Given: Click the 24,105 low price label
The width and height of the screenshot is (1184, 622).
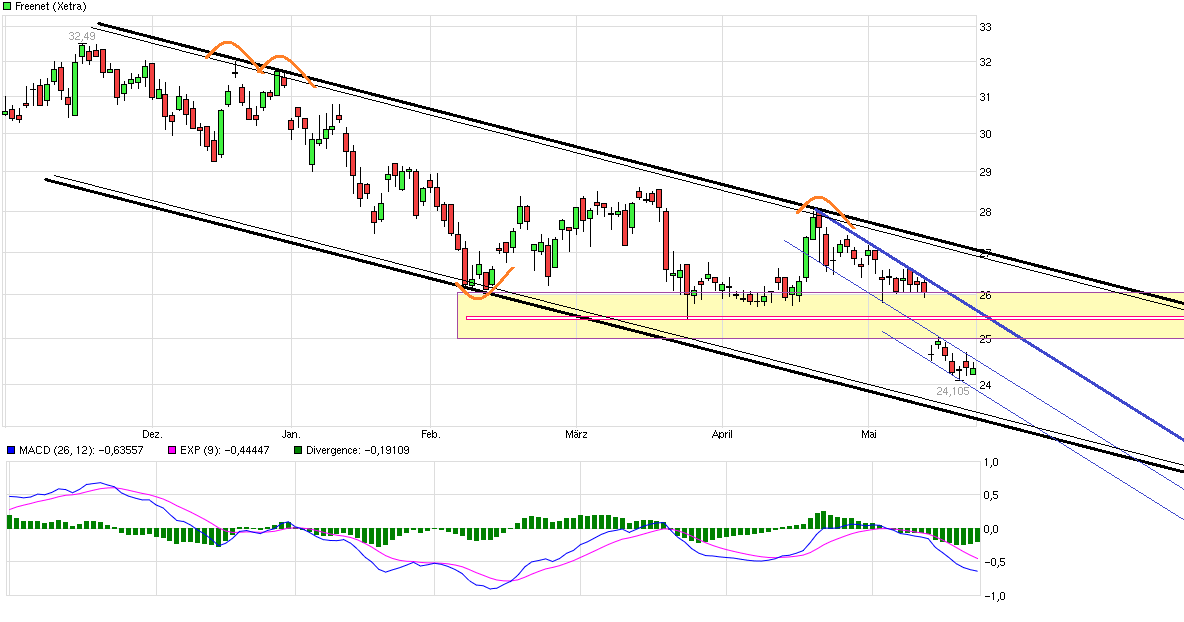Looking at the screenshot, I should pos(952,391).
